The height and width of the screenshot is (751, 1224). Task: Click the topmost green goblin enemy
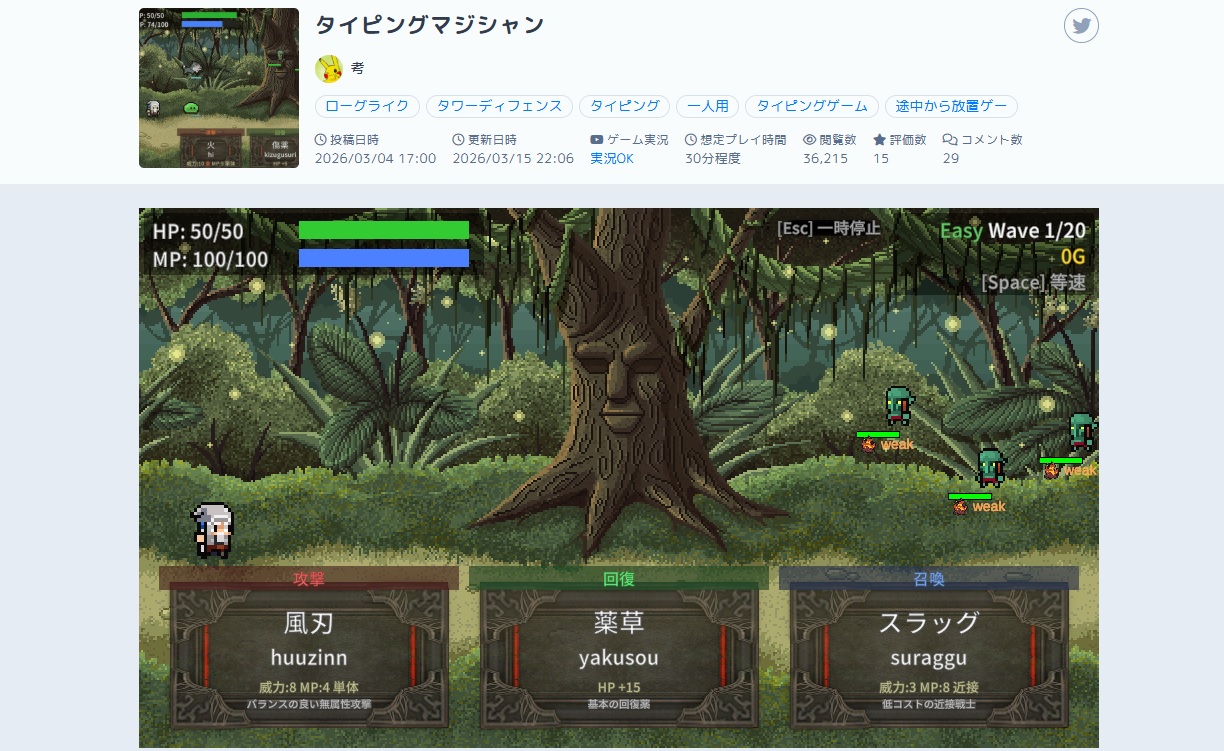[898, 406]
